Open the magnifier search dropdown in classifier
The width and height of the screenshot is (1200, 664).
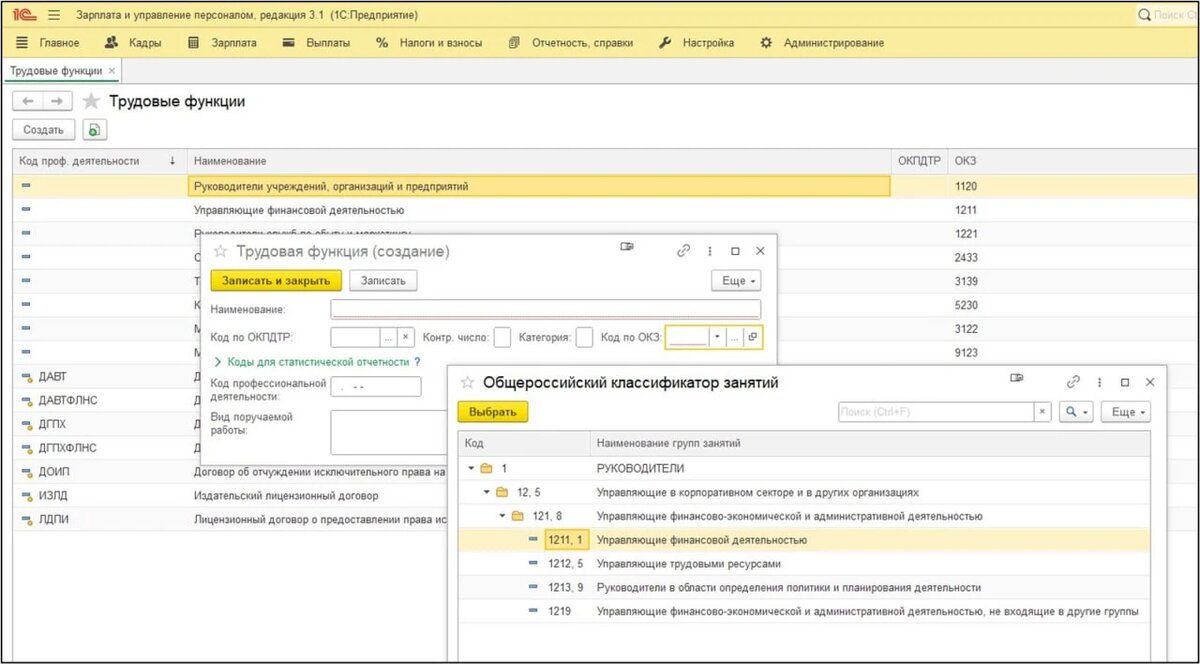pyautogui.click(x=1076, y=411)
